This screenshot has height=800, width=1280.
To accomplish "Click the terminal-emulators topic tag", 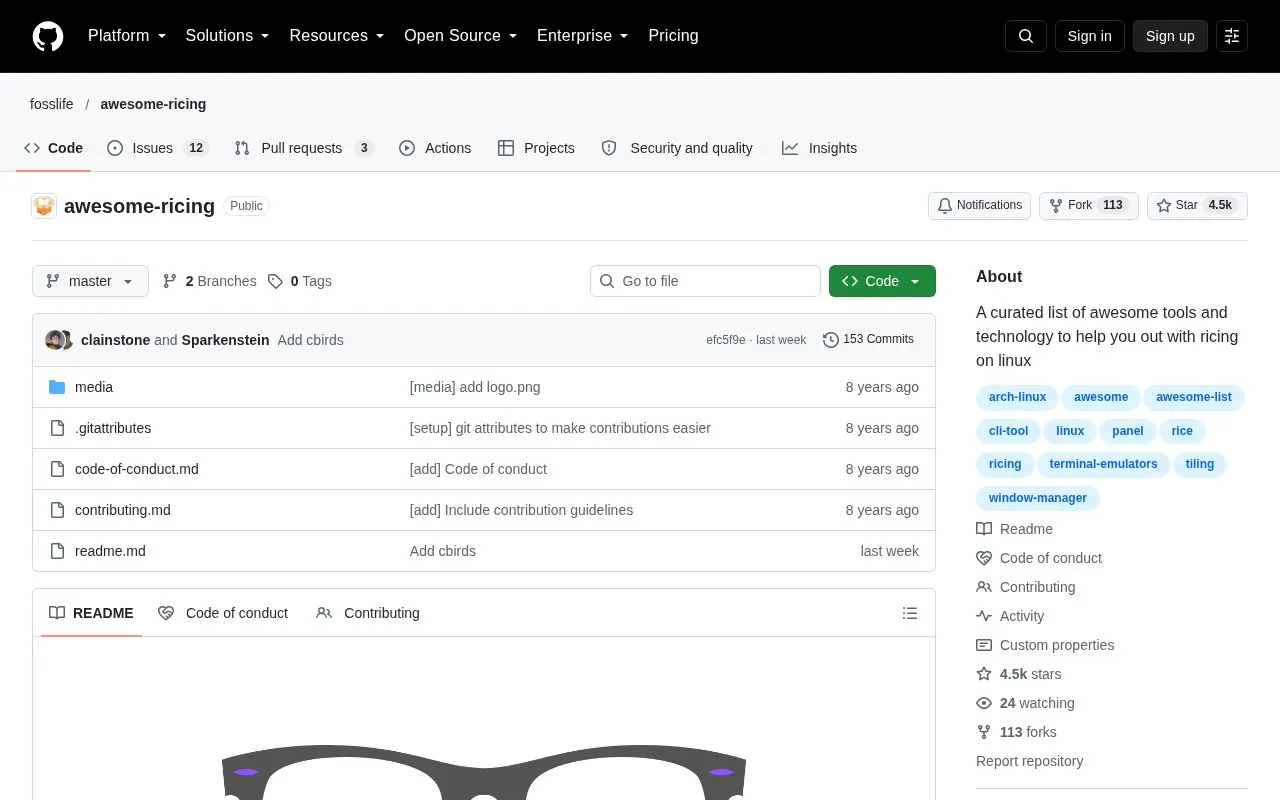I will 1103,464.
